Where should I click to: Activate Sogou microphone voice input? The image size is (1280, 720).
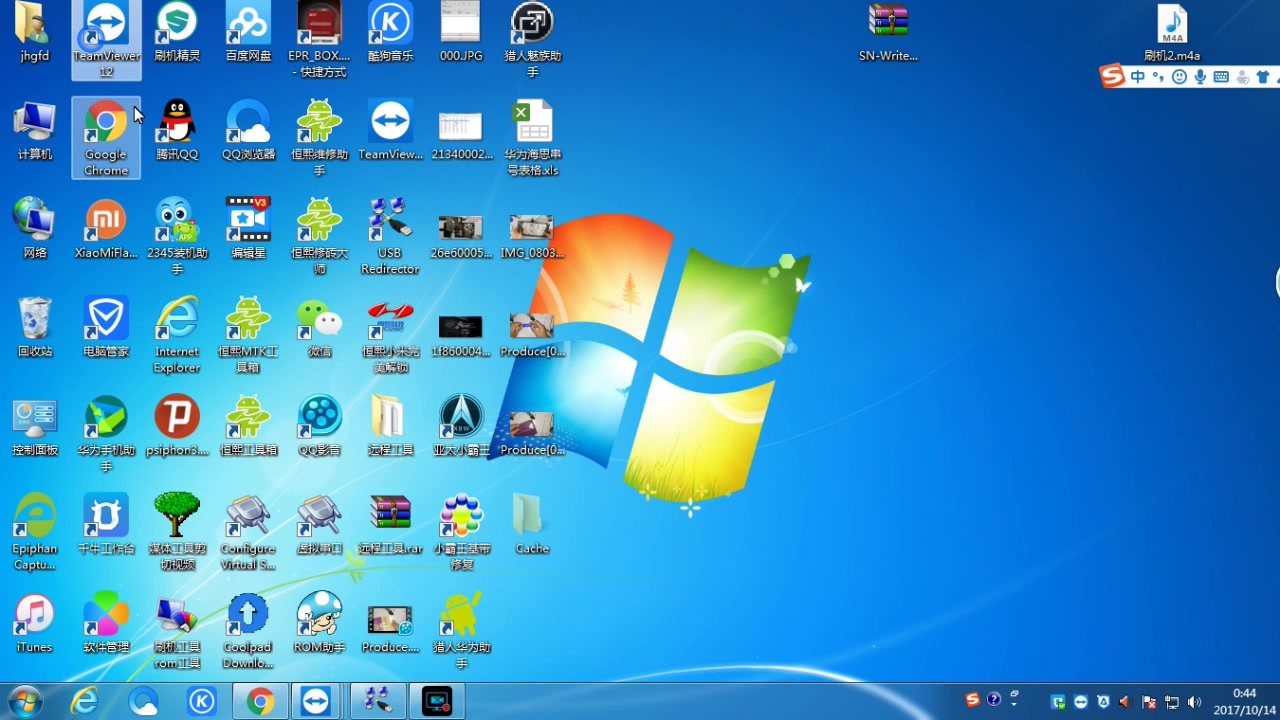point(1200,77)
